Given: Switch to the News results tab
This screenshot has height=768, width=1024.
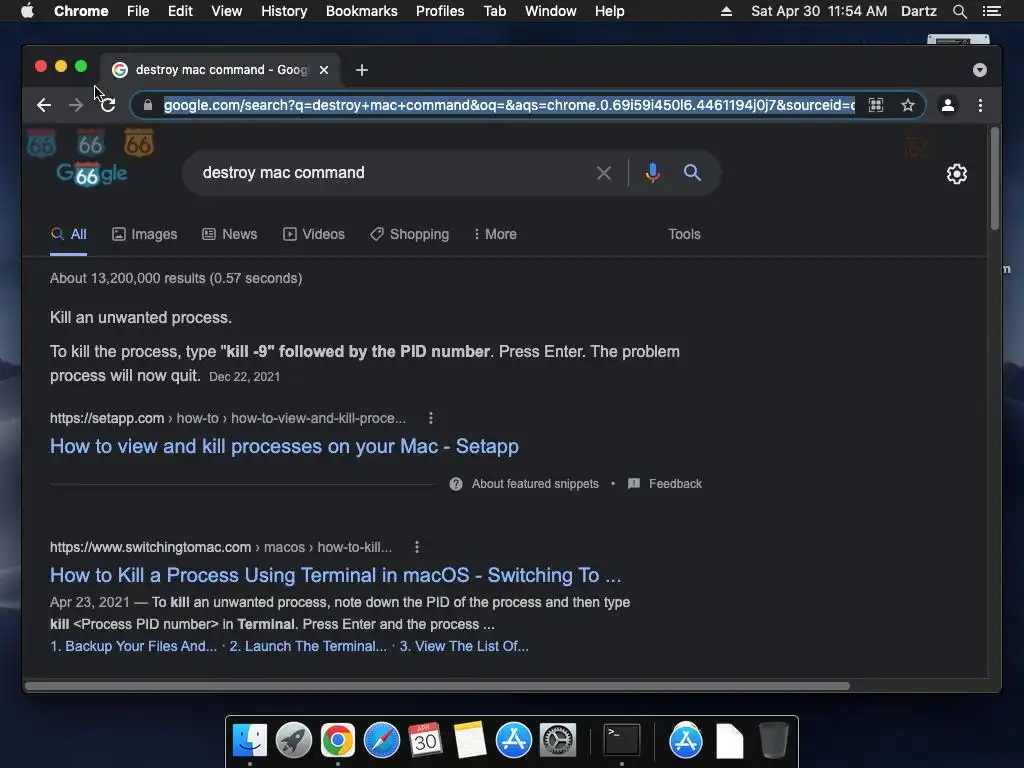Looking at the screenshot, I should pyautogui.click(x=229, y=234).
